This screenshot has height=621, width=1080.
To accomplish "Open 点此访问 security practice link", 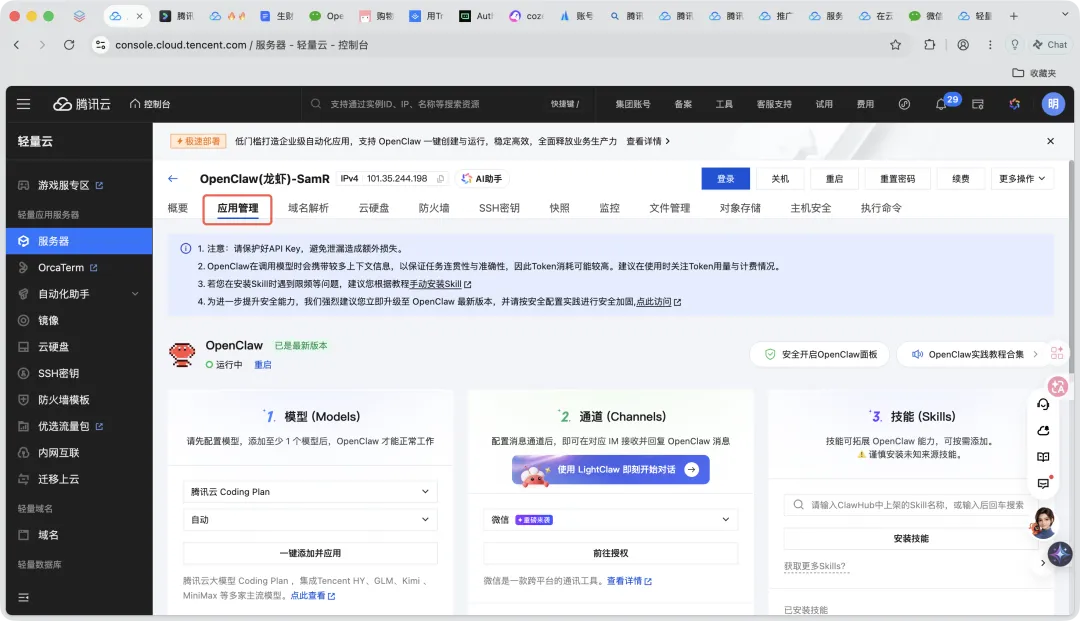I will click(x=658, y=302).
